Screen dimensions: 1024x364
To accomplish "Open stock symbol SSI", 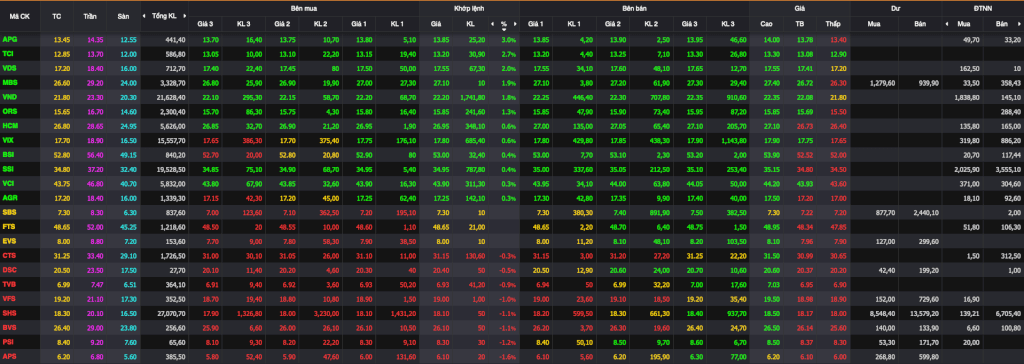I will (9, 169).
